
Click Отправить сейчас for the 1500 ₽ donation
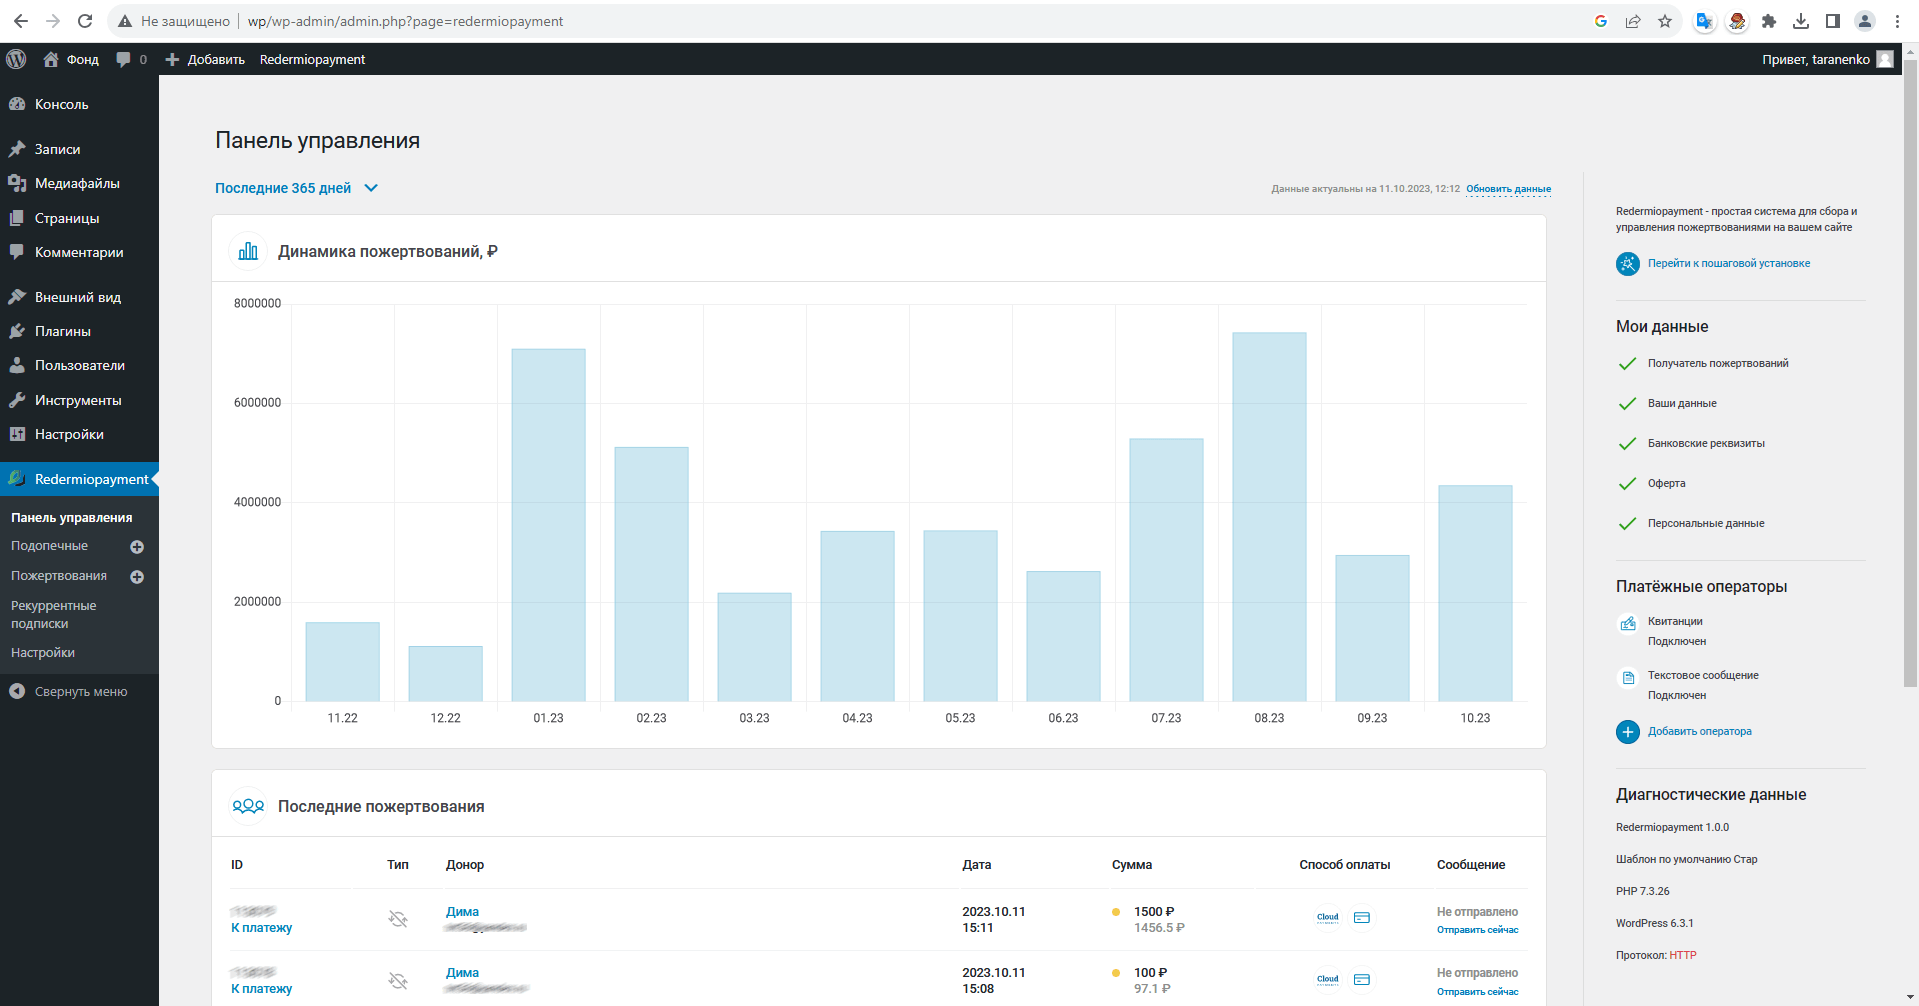(x=1477, y=930)
